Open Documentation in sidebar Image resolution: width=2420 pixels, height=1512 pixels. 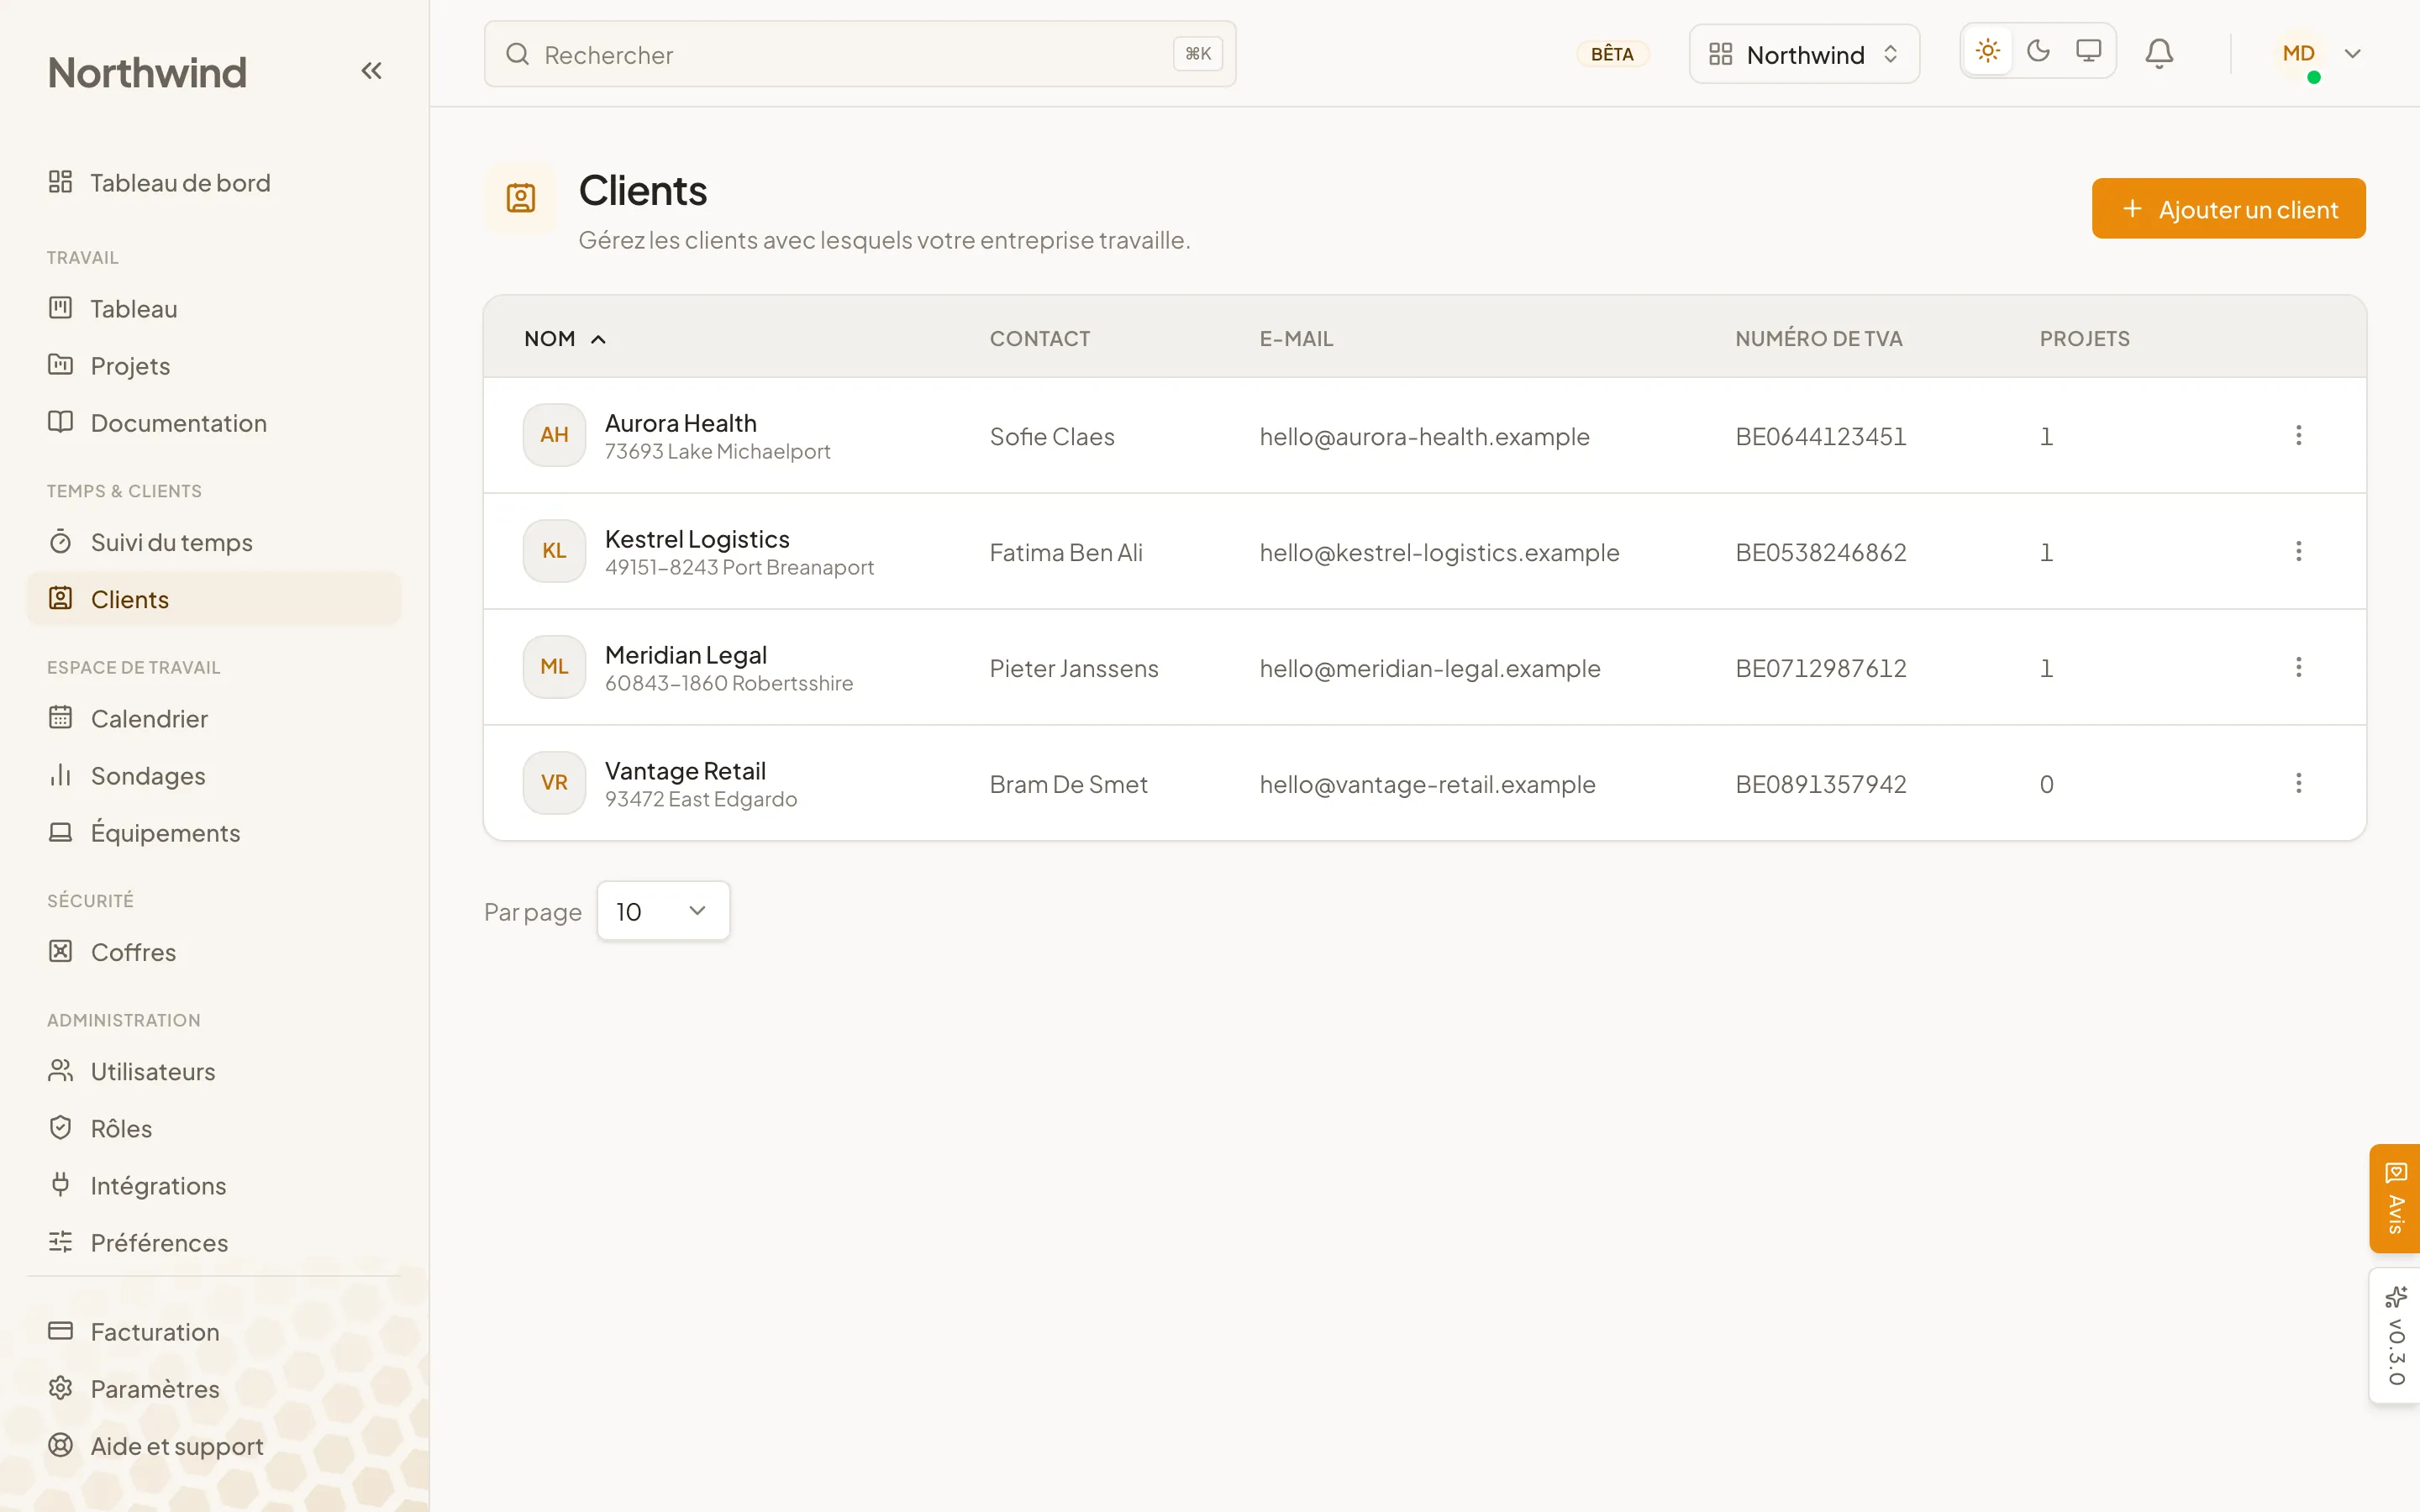pos(213,423)
